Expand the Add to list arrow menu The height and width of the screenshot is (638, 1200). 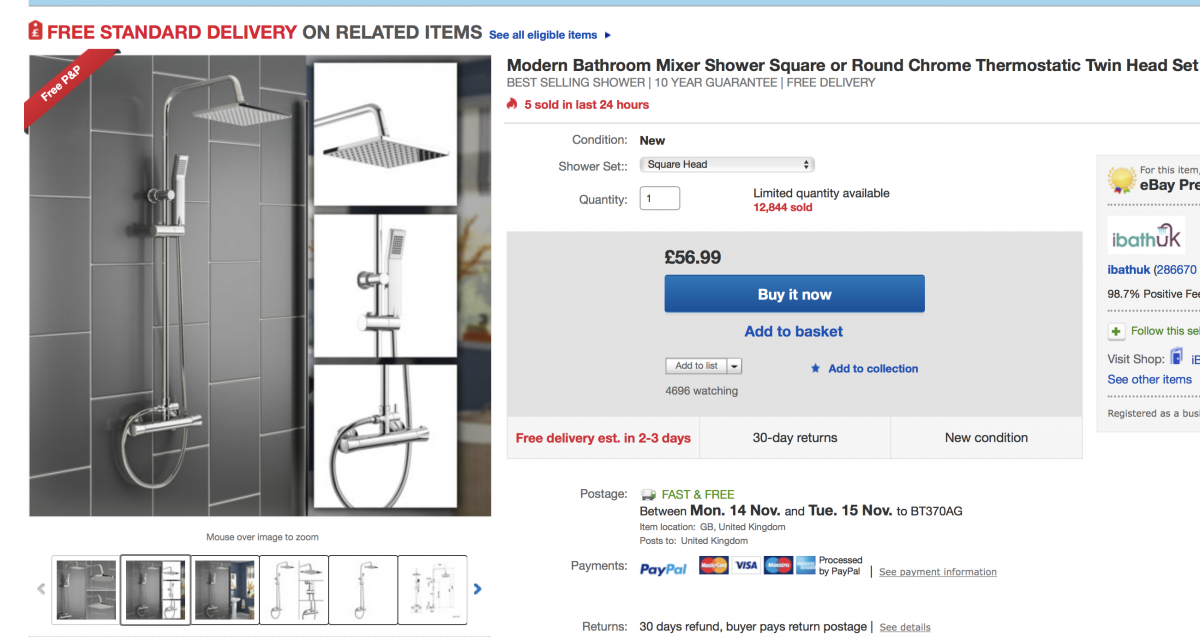735,366
